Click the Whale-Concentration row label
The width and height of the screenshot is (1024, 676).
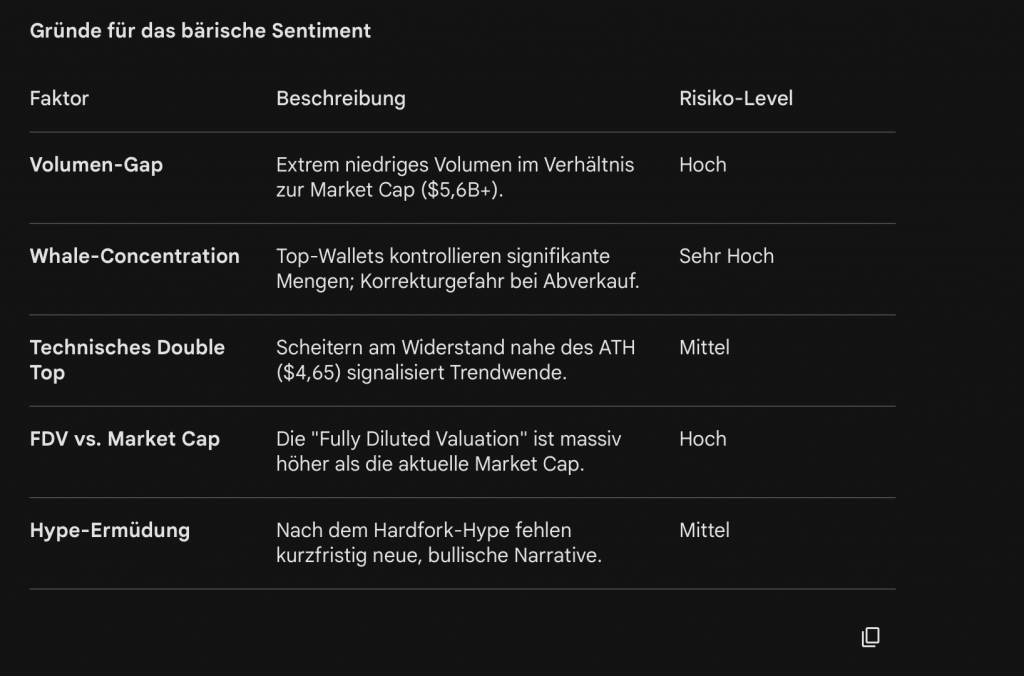[x=135, y=256]
